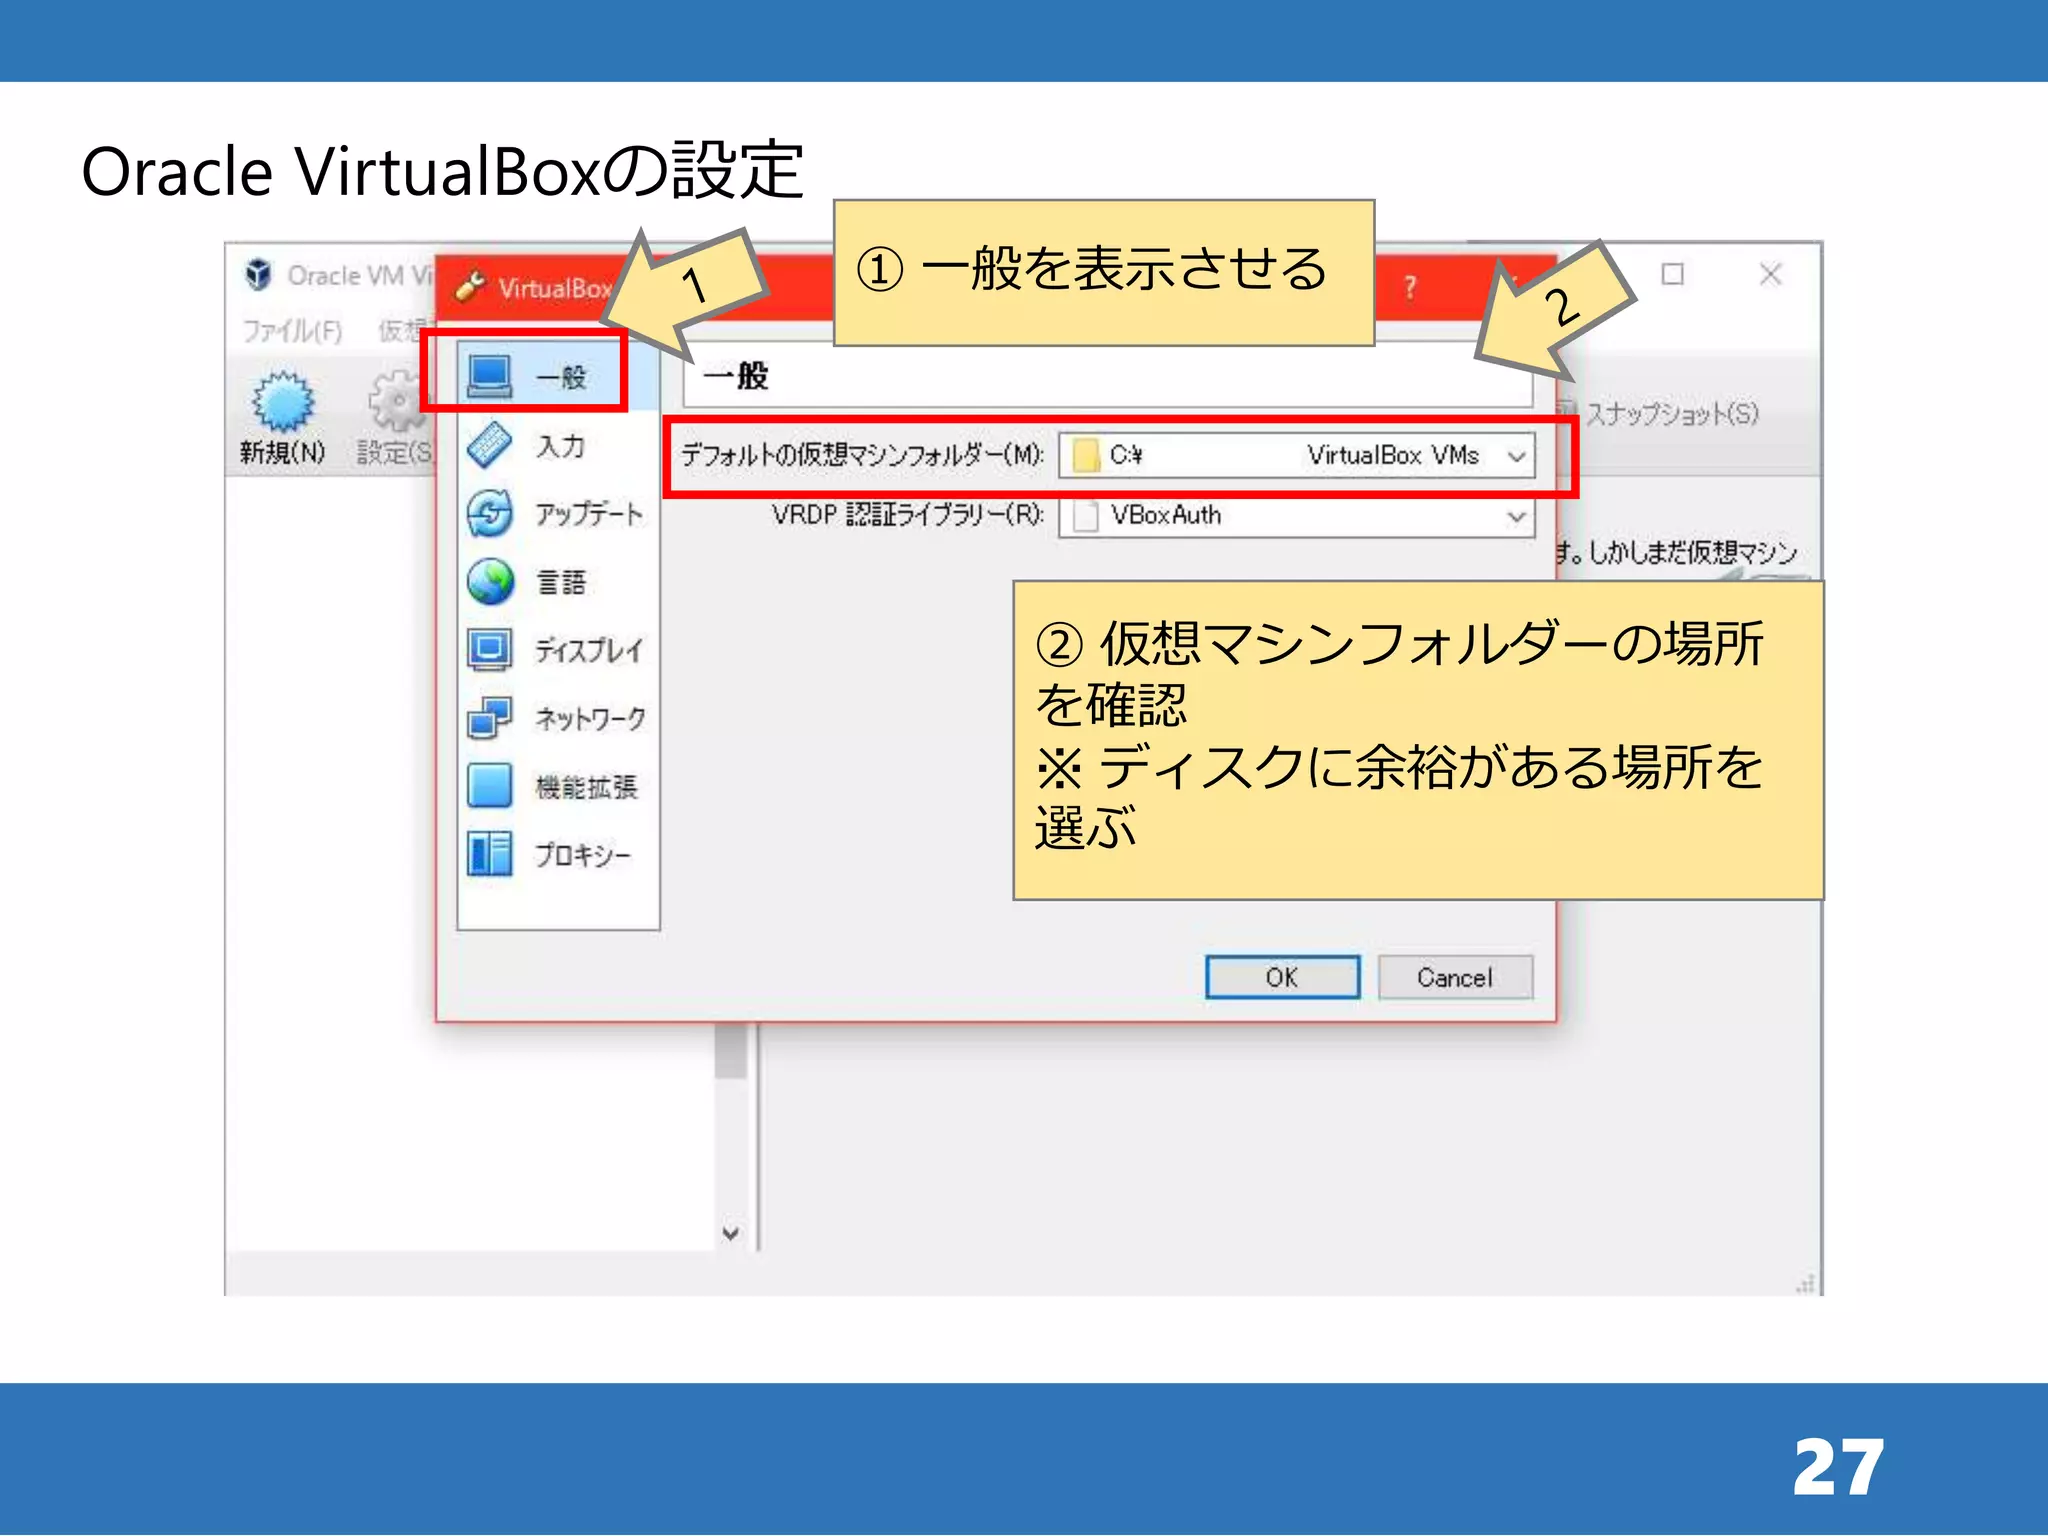Click the VRDP 認証ライブラリー(R) label
2048x1536 pixels.
[907, 515]
